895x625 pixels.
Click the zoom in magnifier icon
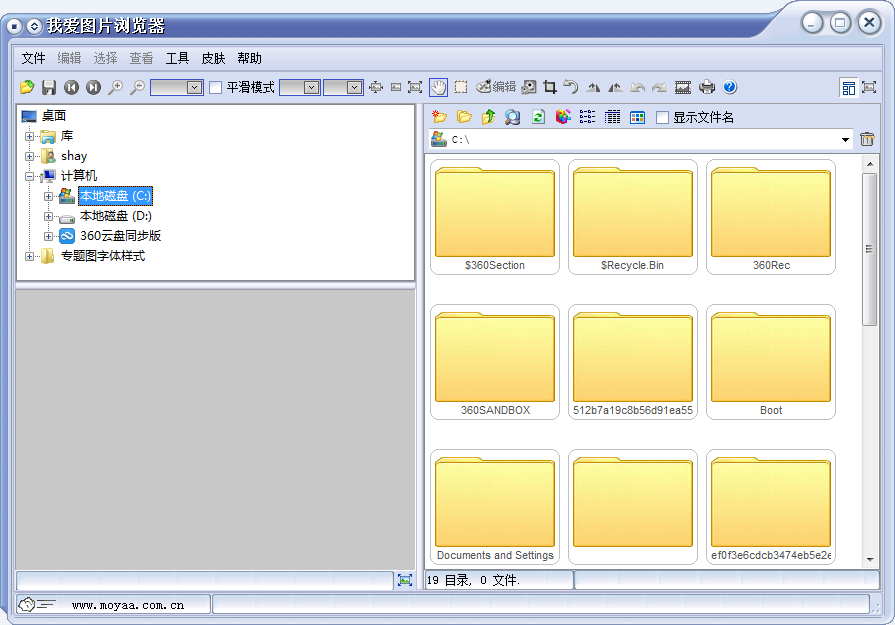pos(116,88)
